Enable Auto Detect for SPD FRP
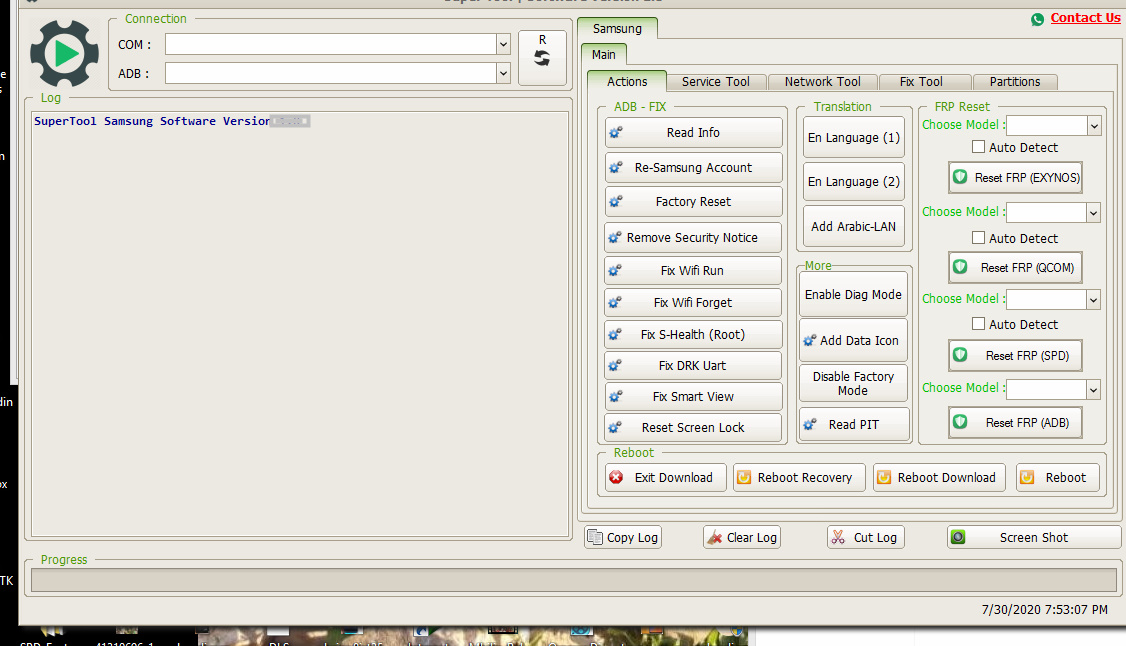Image resolution: width=1126 pixels, height=646 pixels. point(978,324)
